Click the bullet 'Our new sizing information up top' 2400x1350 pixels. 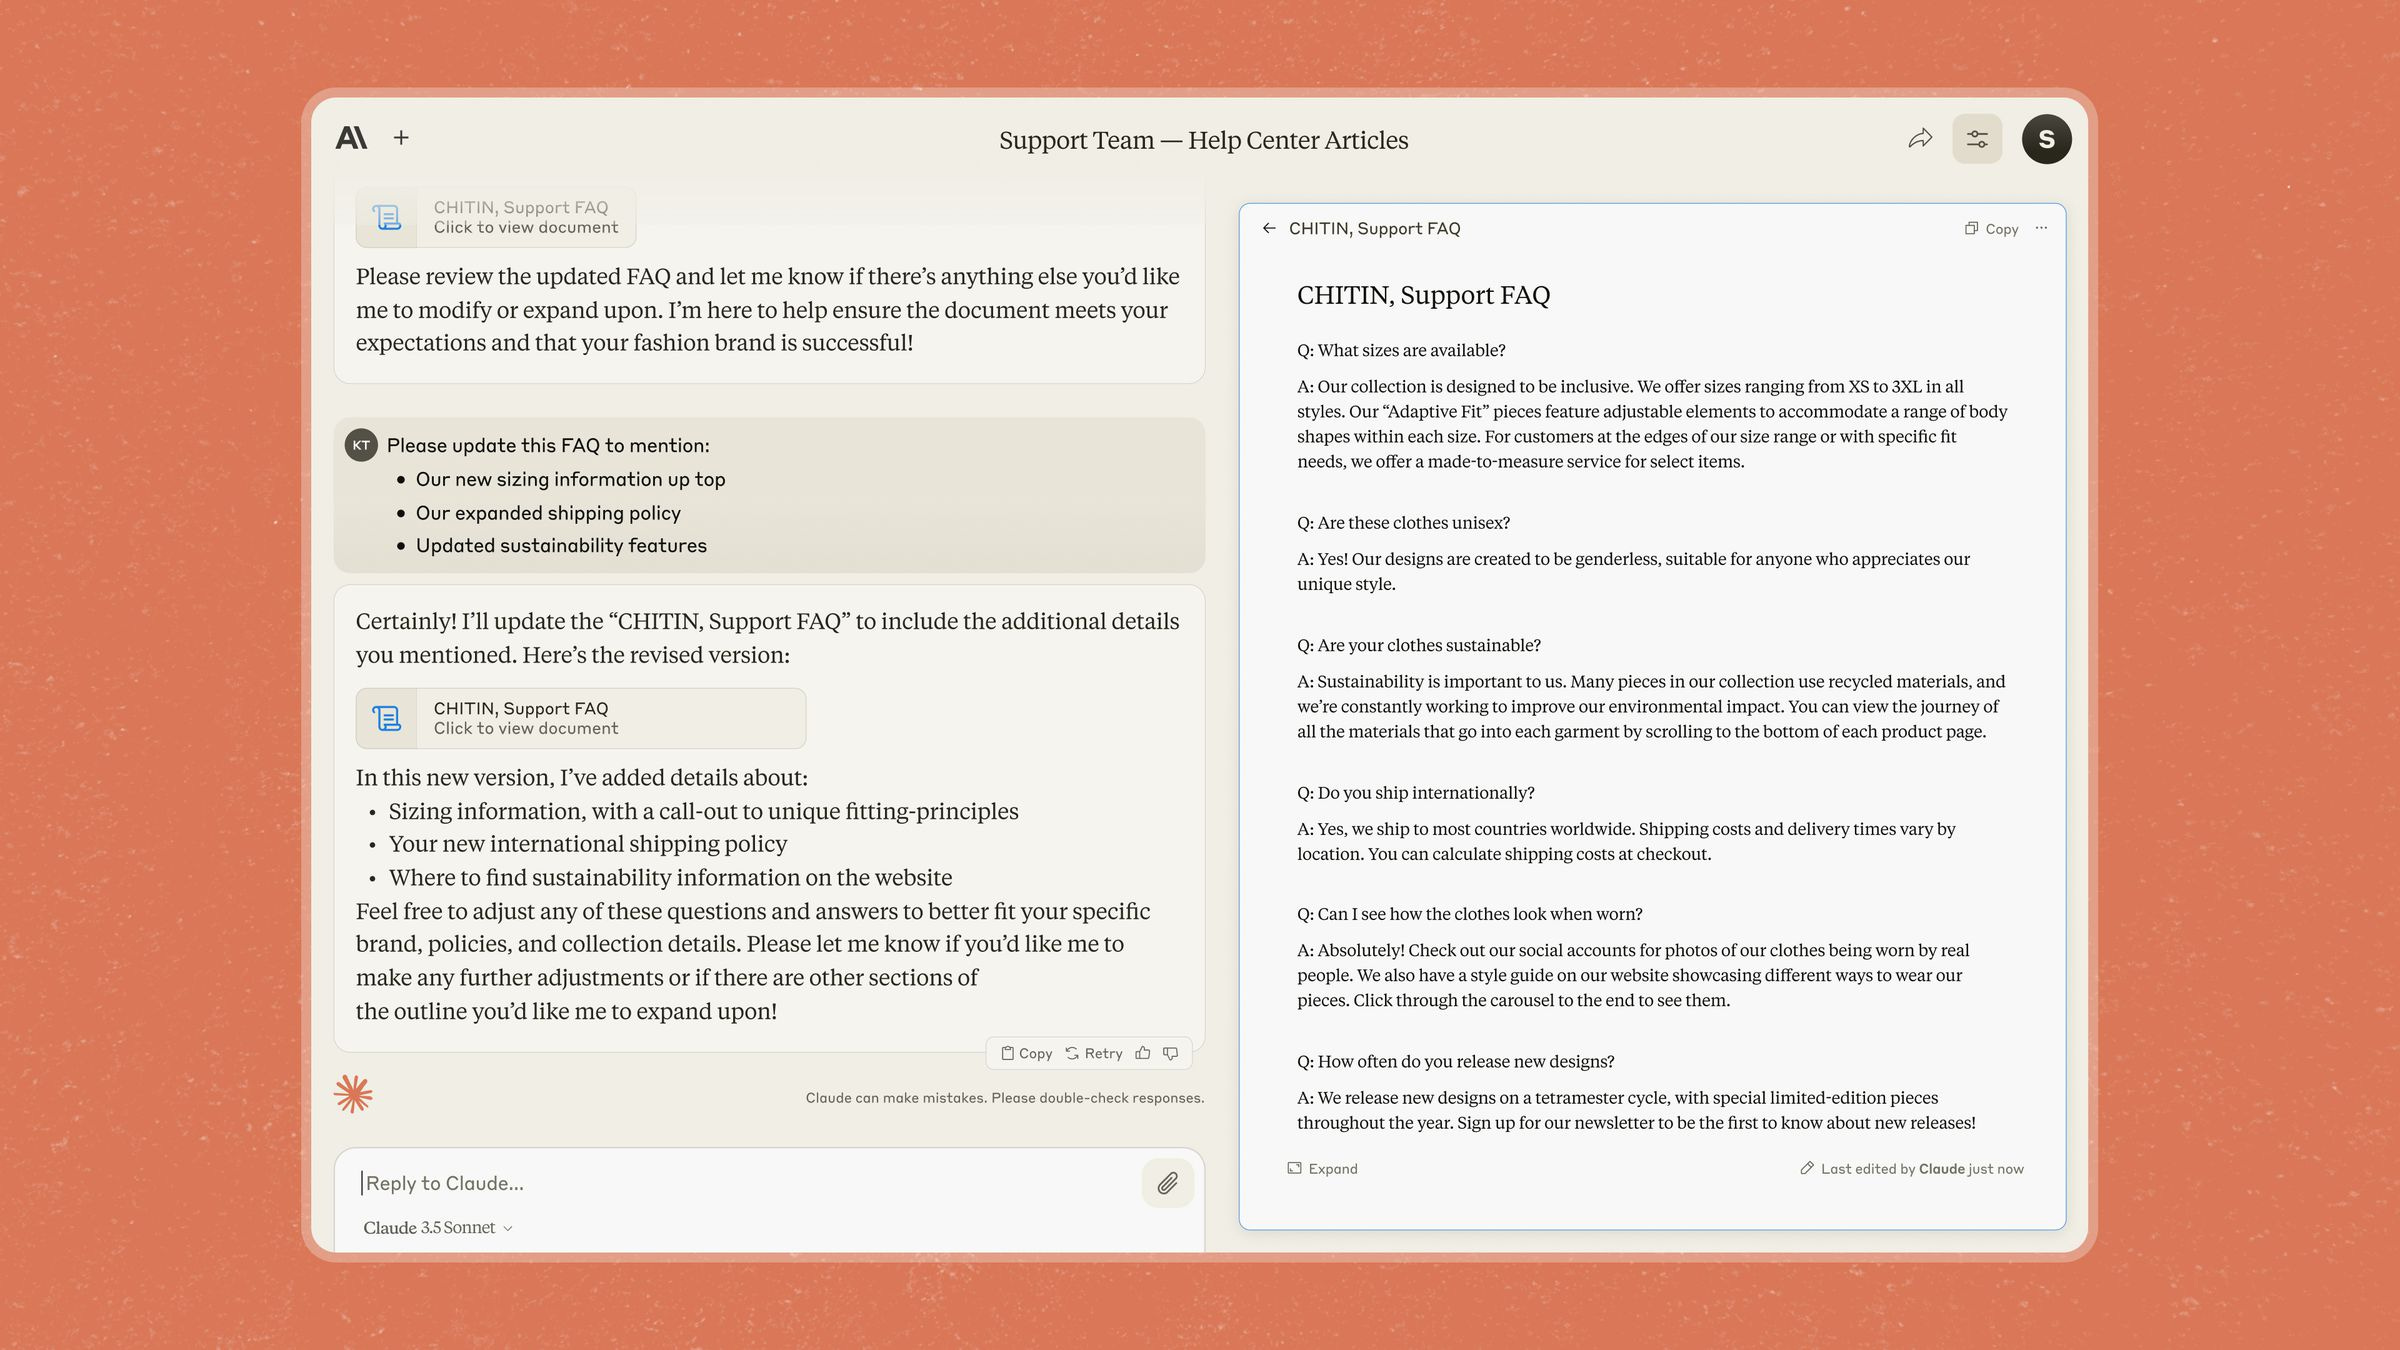[x=570, y=479]
